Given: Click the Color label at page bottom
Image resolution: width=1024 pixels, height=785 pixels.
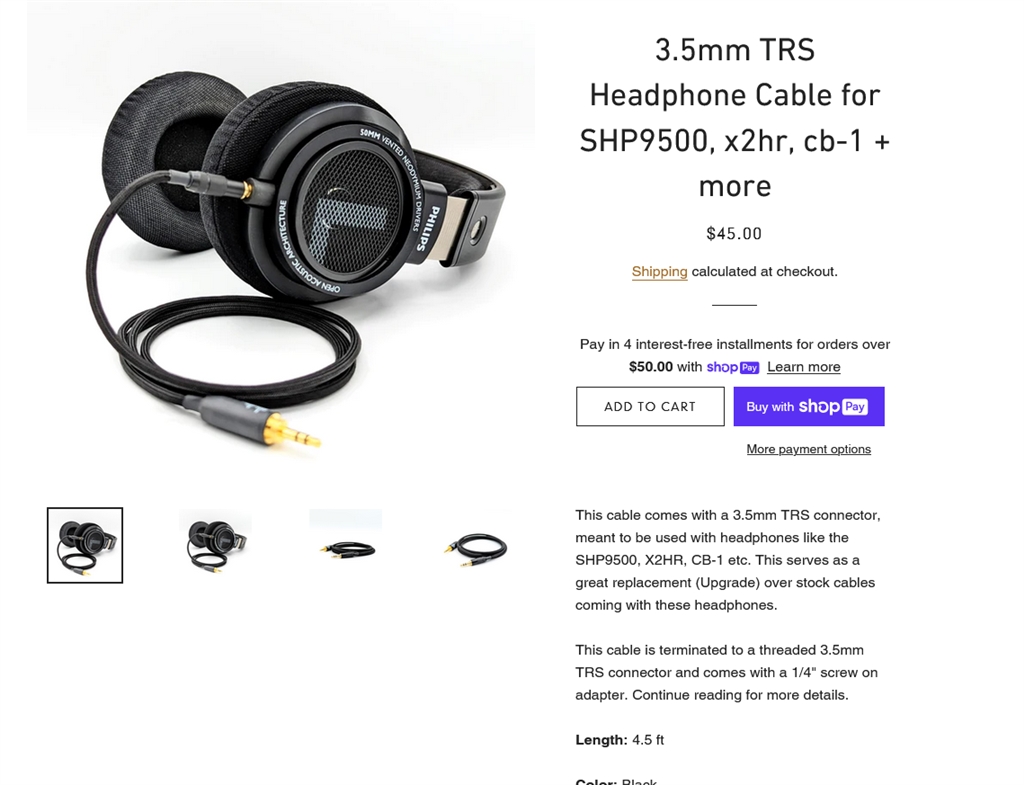Looking at the screenshot, I should coord(596,780).
